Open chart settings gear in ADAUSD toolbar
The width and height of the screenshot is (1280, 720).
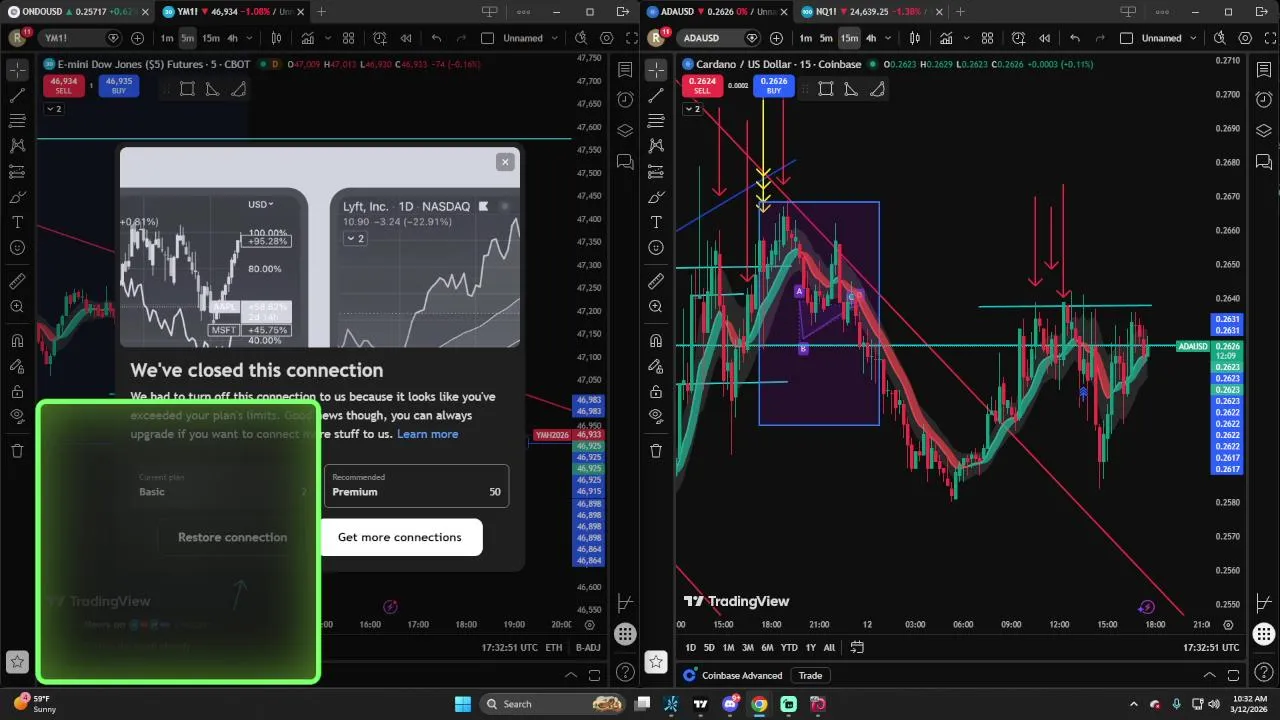(1246, 38)
